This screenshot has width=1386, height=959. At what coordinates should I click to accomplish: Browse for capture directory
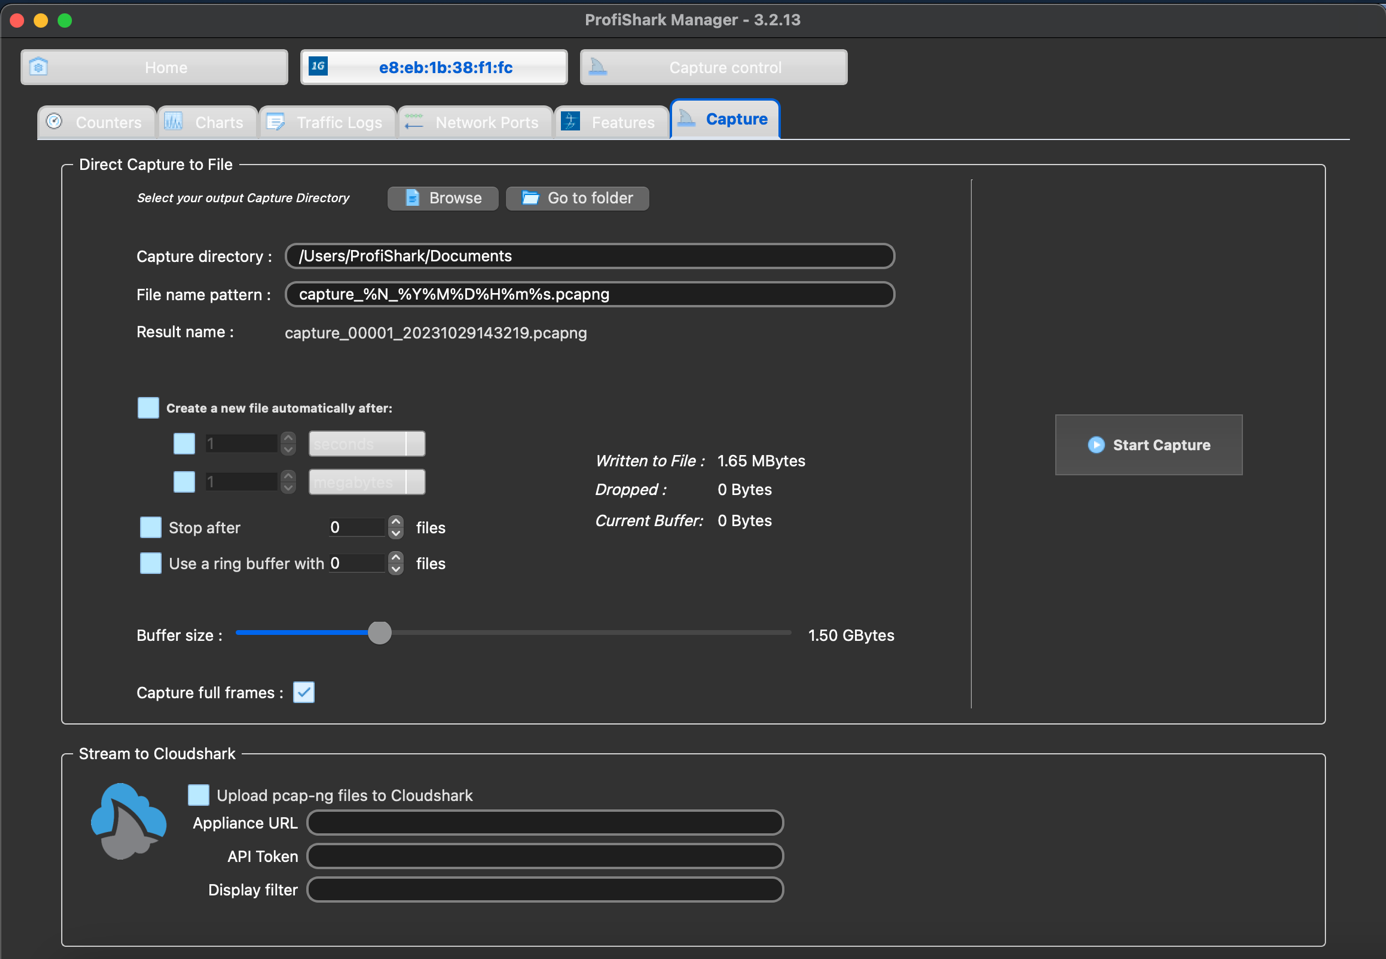point(443,198)
